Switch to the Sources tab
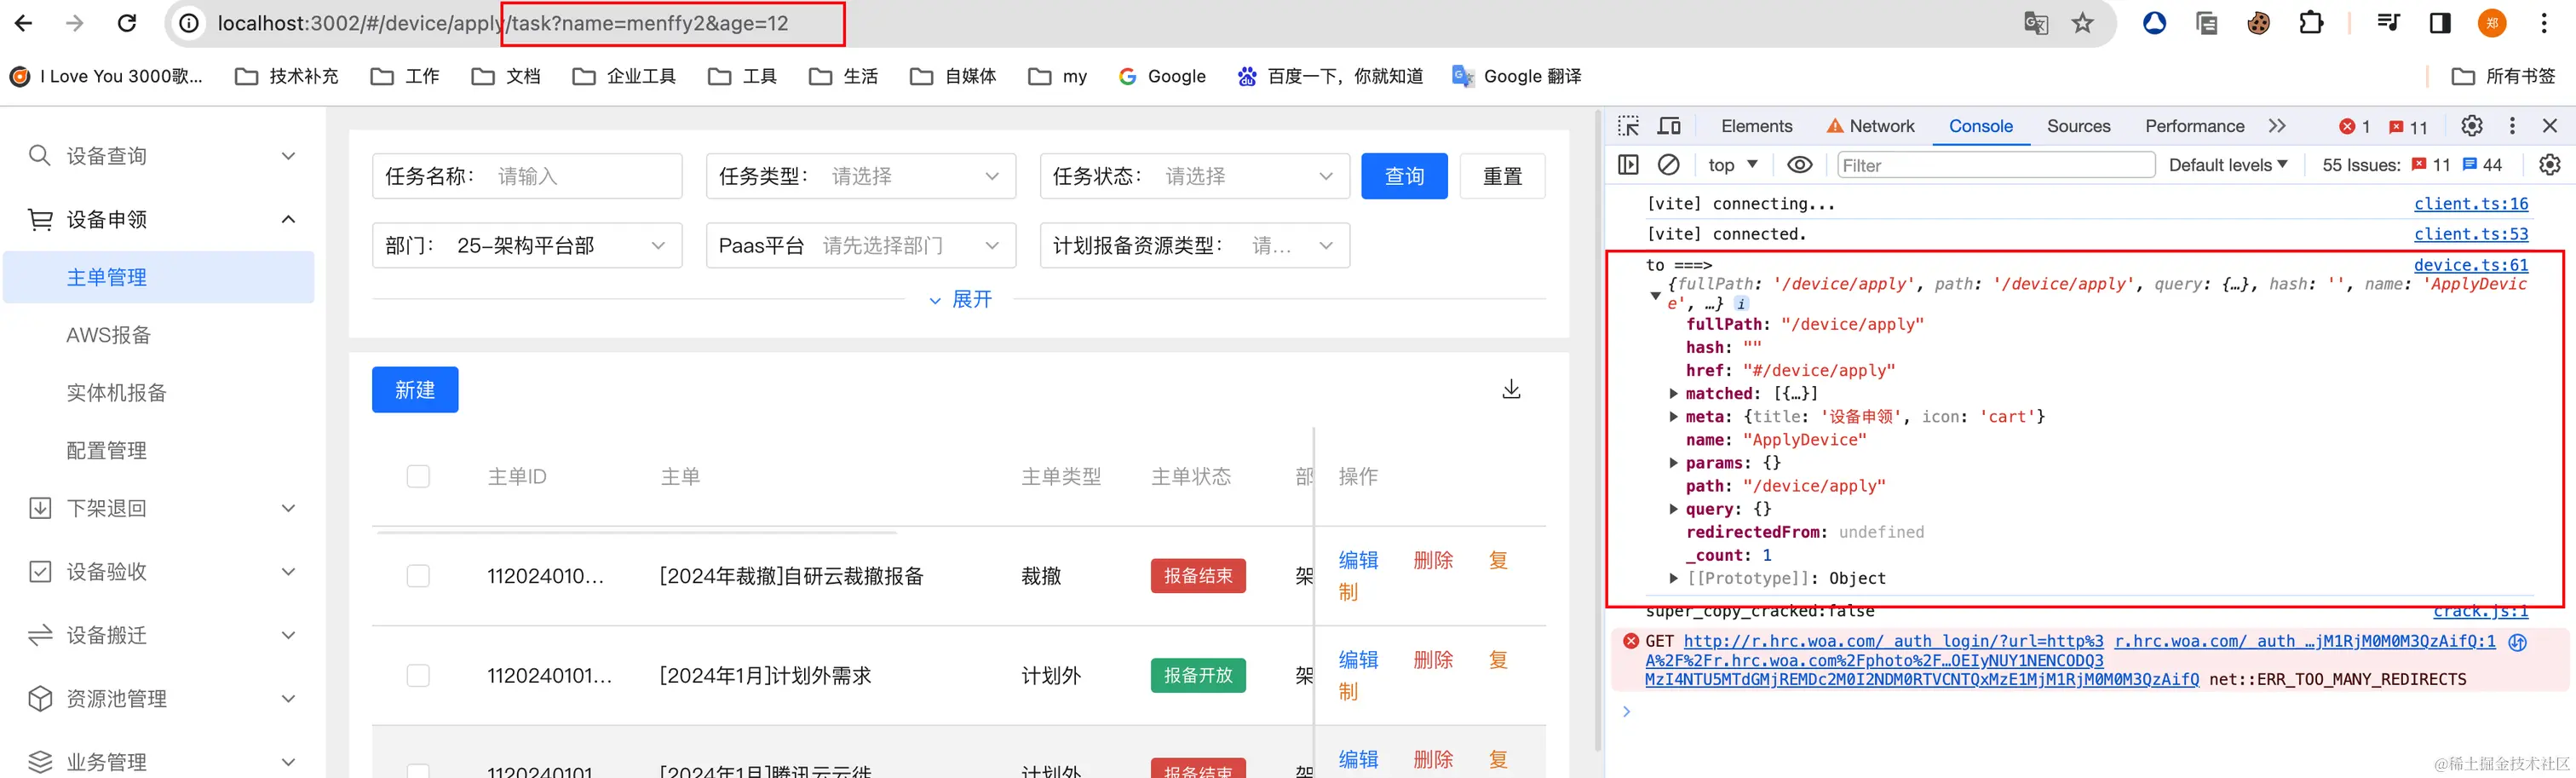This screenshot has width=2576, height=778. coord(2078,126)
